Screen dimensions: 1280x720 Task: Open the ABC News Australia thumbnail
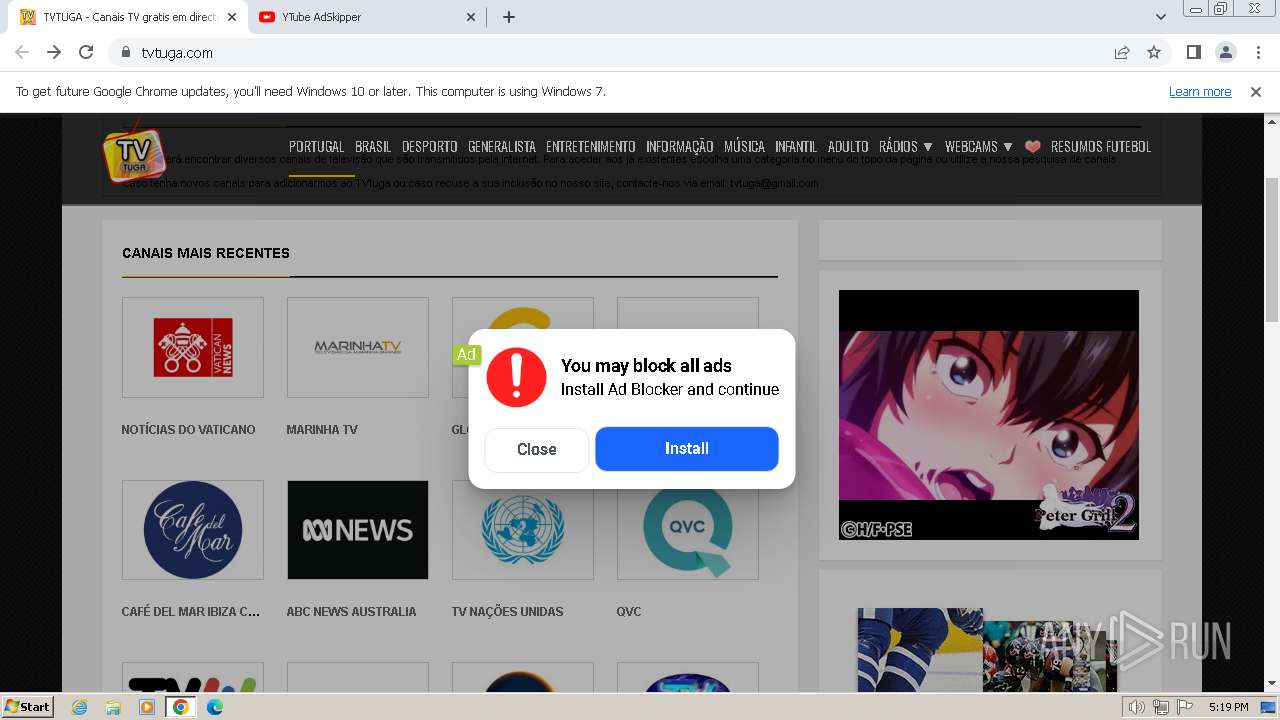(358, 530)
